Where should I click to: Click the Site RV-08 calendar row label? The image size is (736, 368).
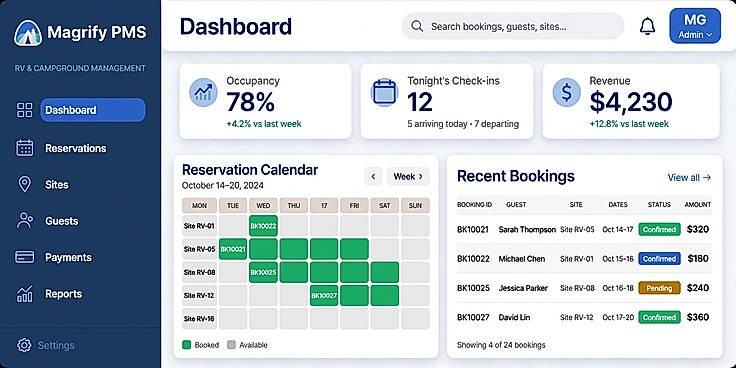pos(199,272)
